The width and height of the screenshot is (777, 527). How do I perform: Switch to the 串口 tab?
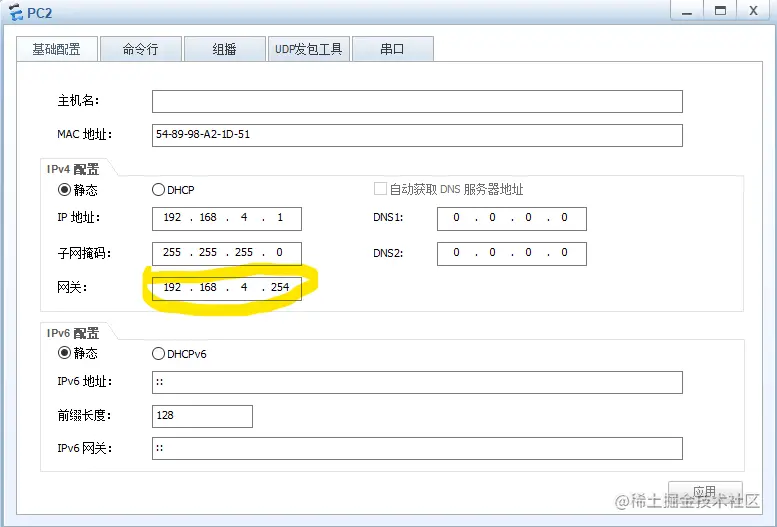(x=392, y=49)
